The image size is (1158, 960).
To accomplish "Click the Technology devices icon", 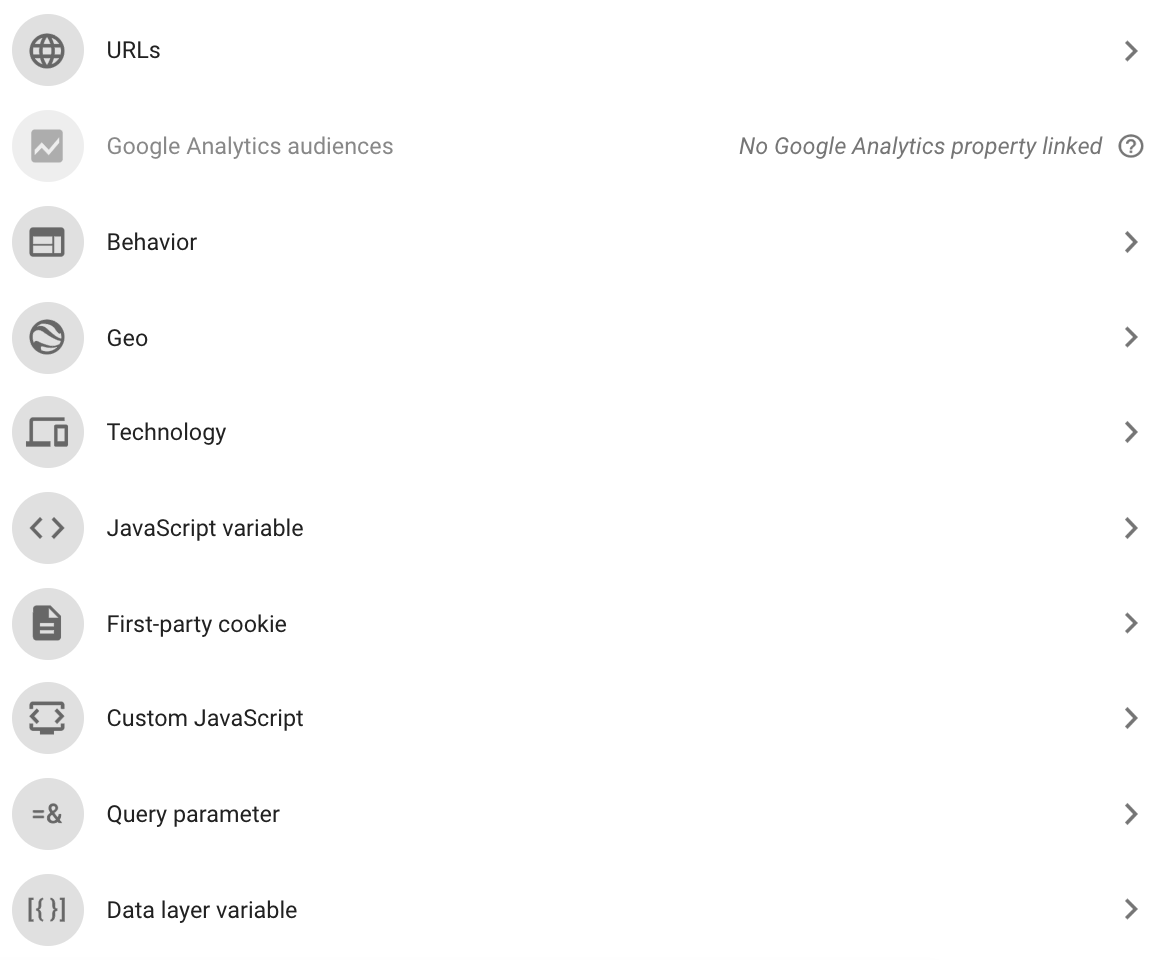I will point(47,432).
